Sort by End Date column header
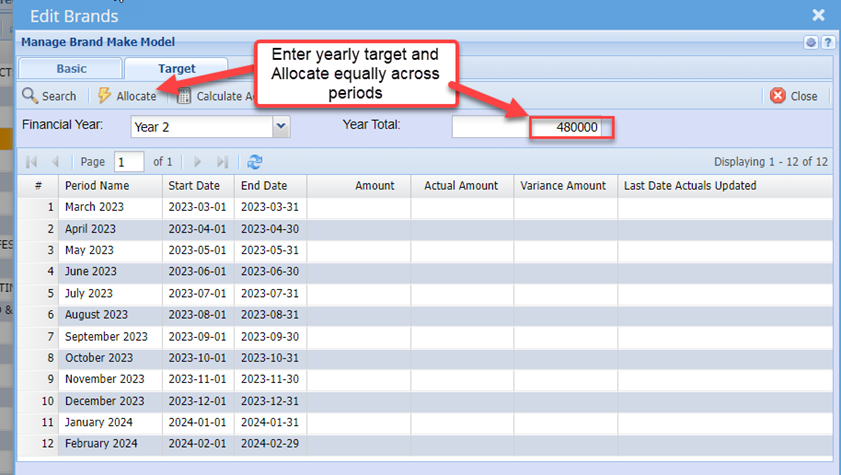This screenshot has width=841, height=475. [270, 185]
